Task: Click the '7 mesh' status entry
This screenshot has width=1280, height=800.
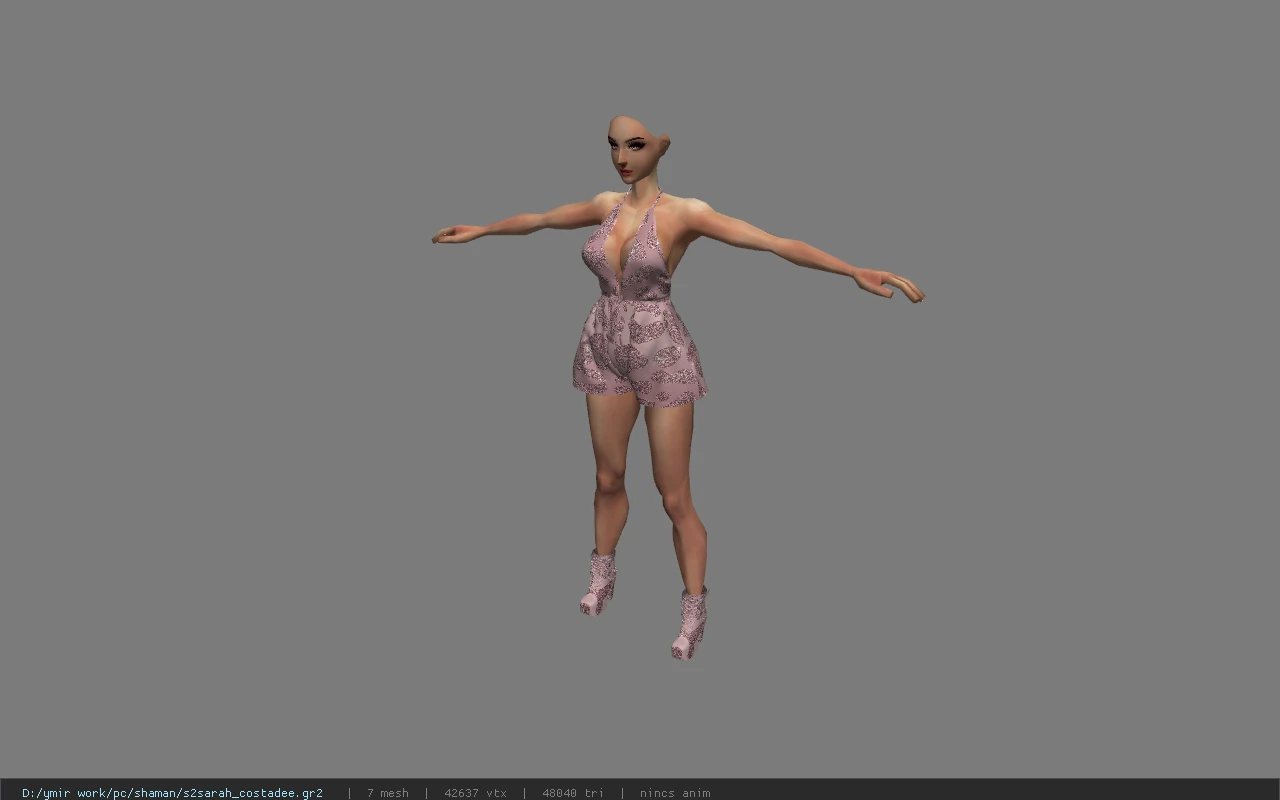Action: [387, 793]
